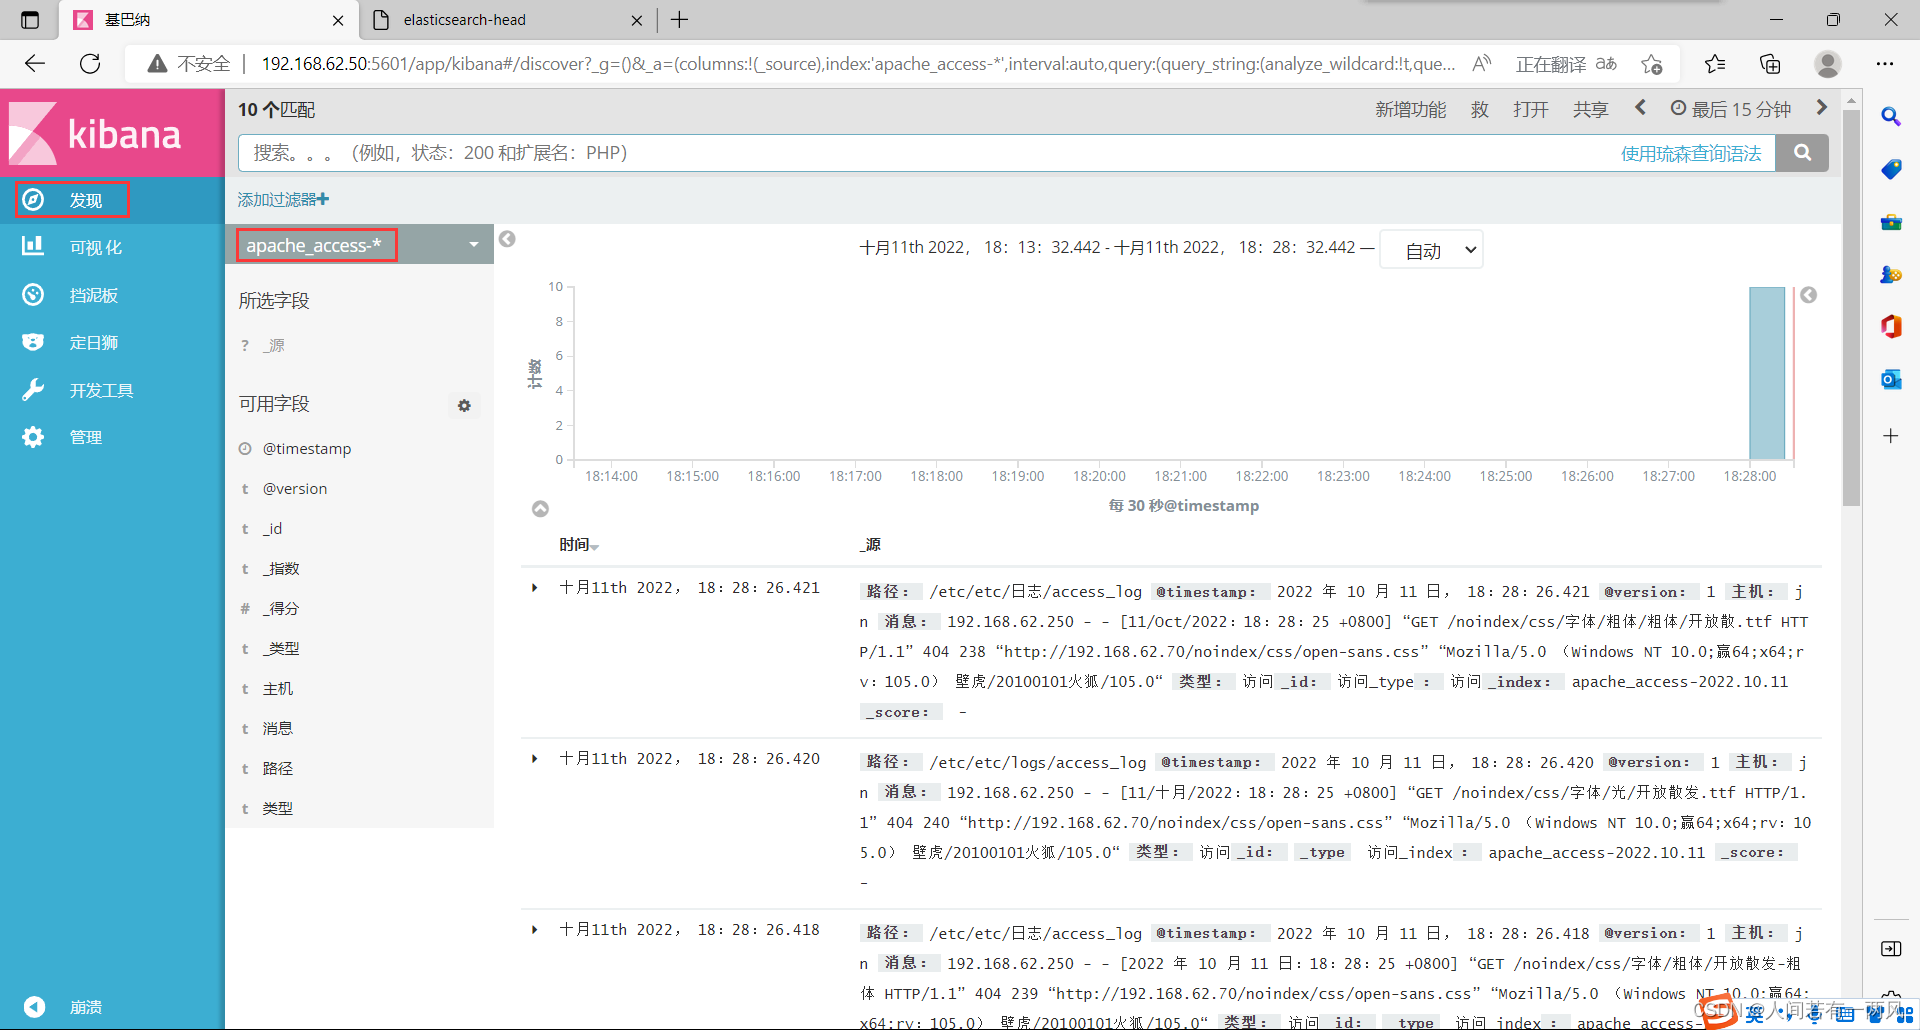Hide the histogram chart with up arrow

(x=540, y=509)
